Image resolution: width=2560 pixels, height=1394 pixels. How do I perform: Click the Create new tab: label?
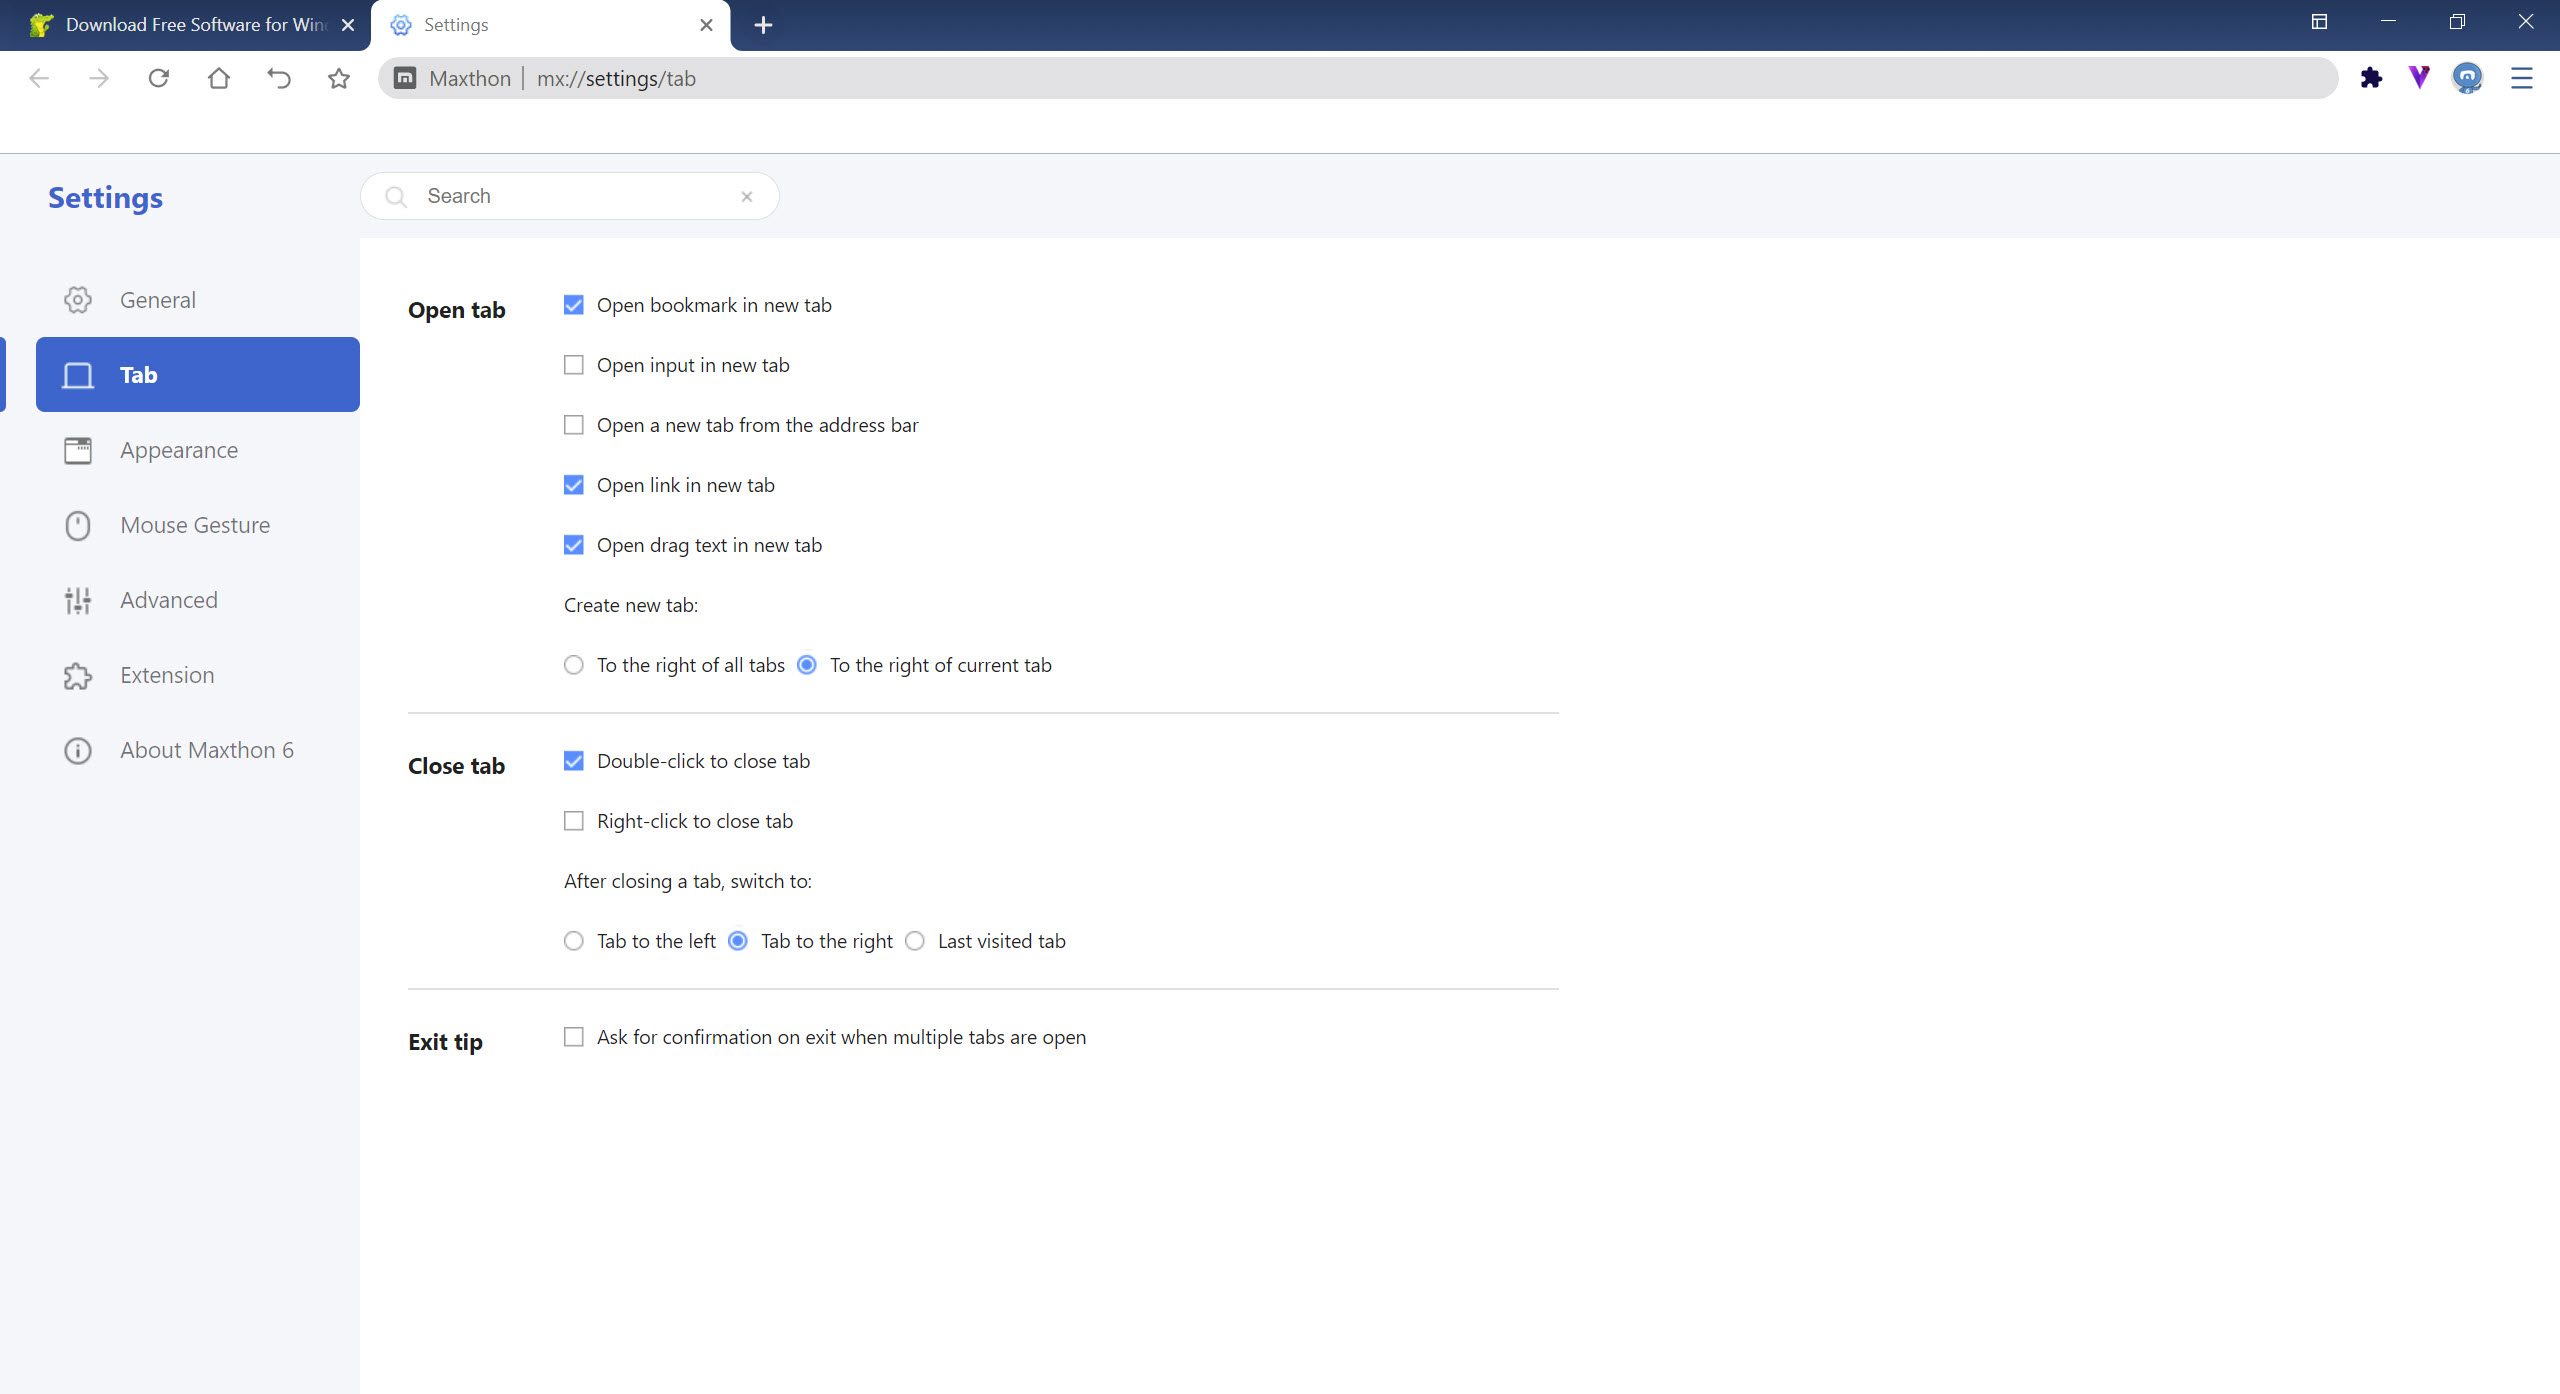click(x=631, y=605)
